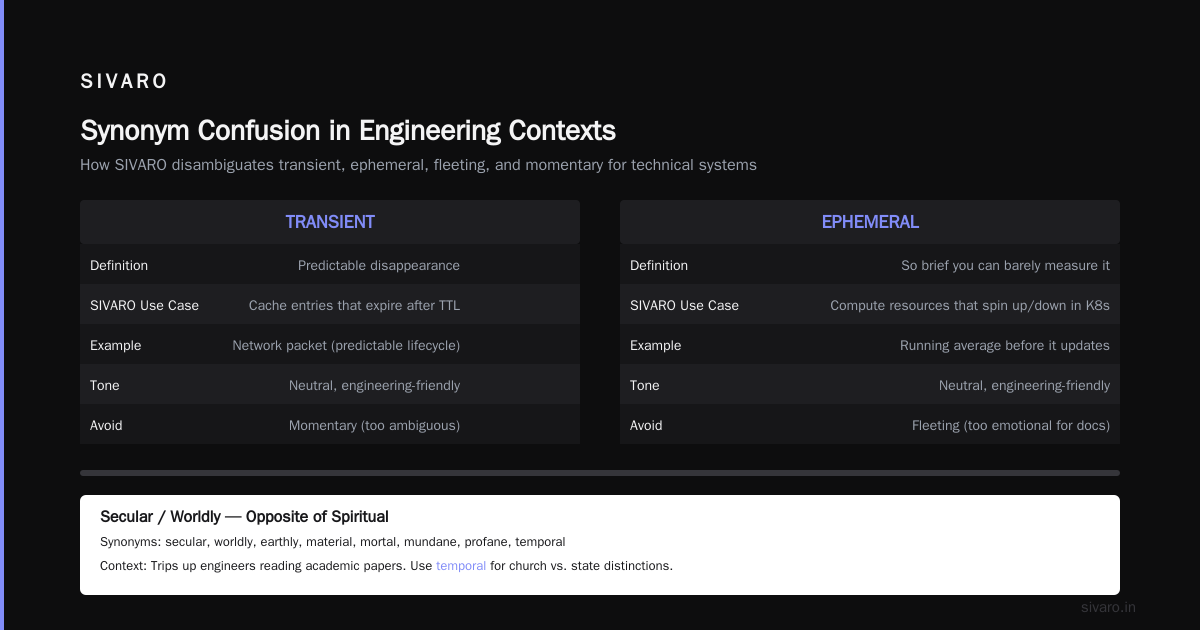The width and height of the screenshot is (1200, 630).
Task: Select the EPHEMERAL column header
Action: tap(870, 222)
